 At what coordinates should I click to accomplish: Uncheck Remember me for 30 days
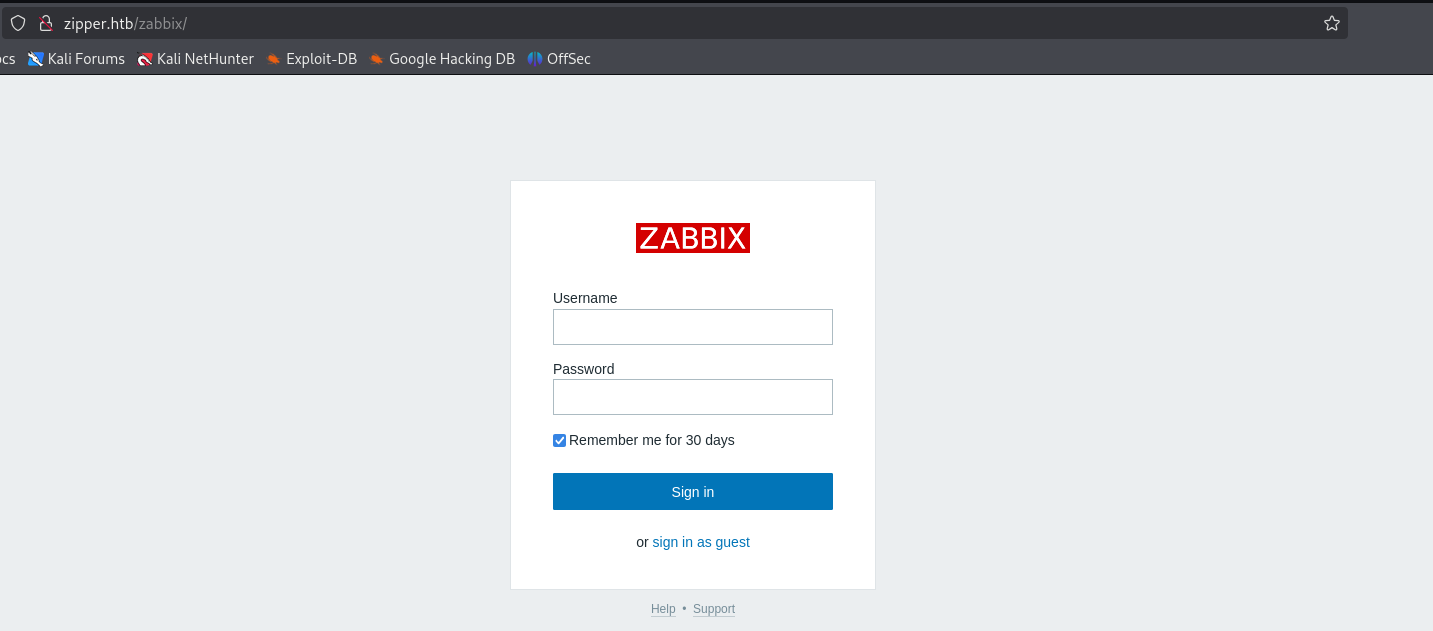(560, 440)
